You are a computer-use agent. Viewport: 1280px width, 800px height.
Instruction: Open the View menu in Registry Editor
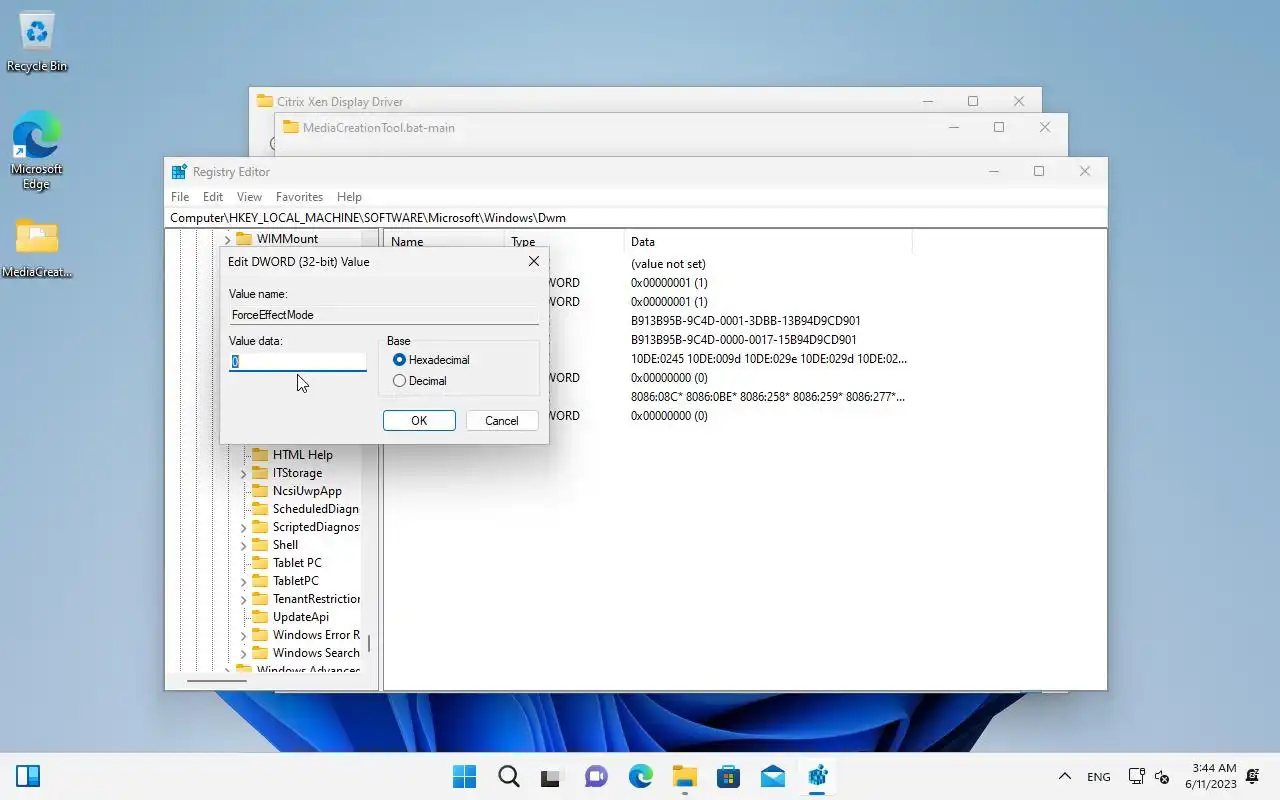pyautogui.click(x=249, y=197)
